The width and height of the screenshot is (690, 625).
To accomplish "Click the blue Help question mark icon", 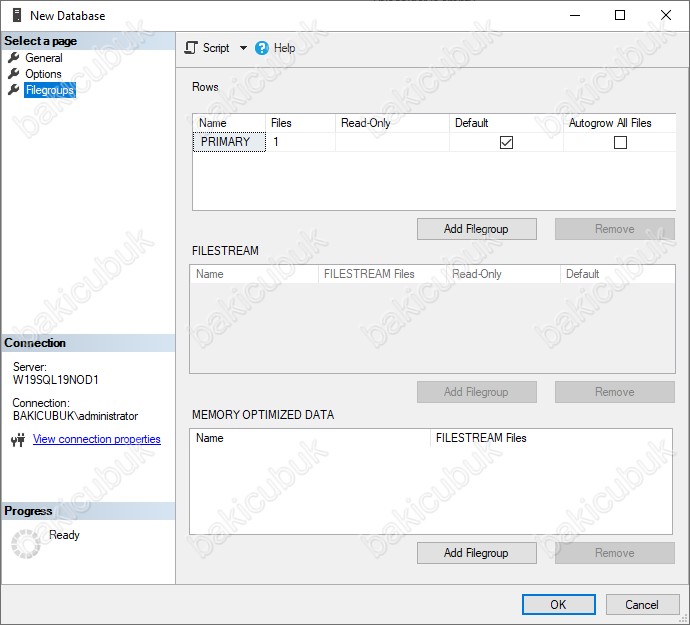I will coord(261,48).
